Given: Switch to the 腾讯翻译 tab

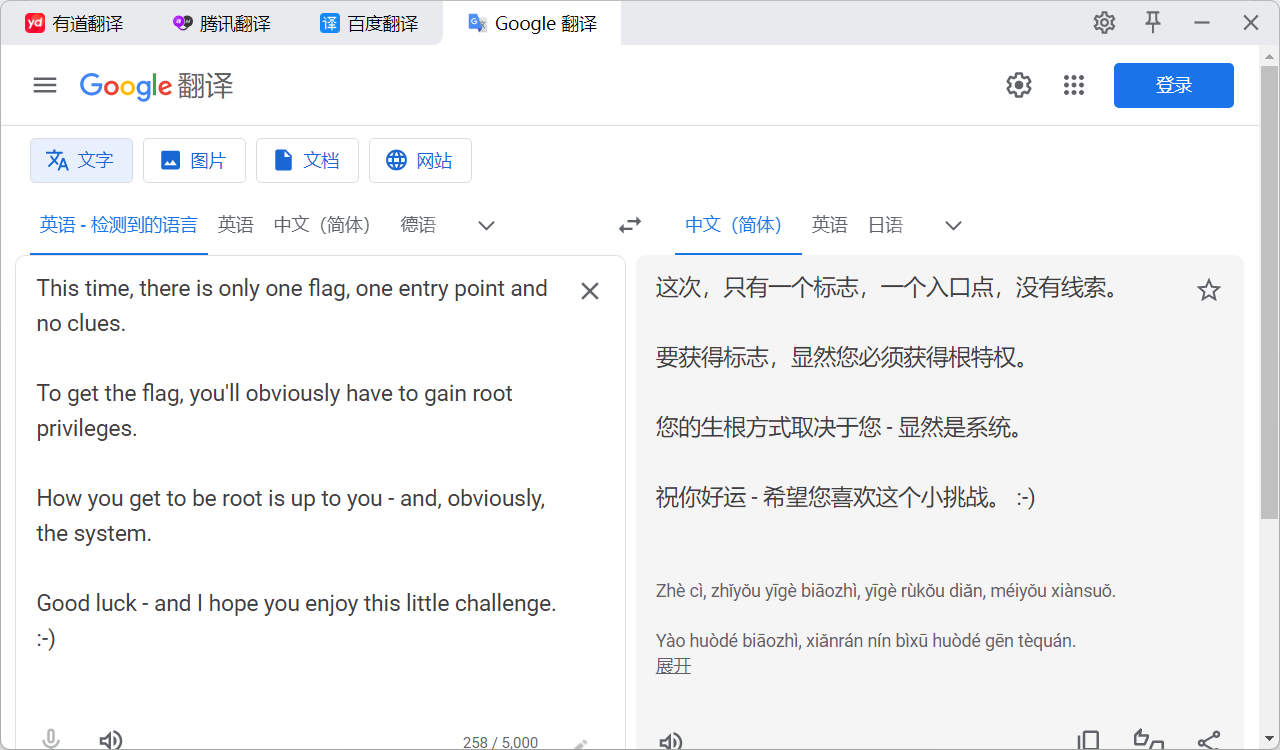Looking at the screenshot, I should click(221, 24).
